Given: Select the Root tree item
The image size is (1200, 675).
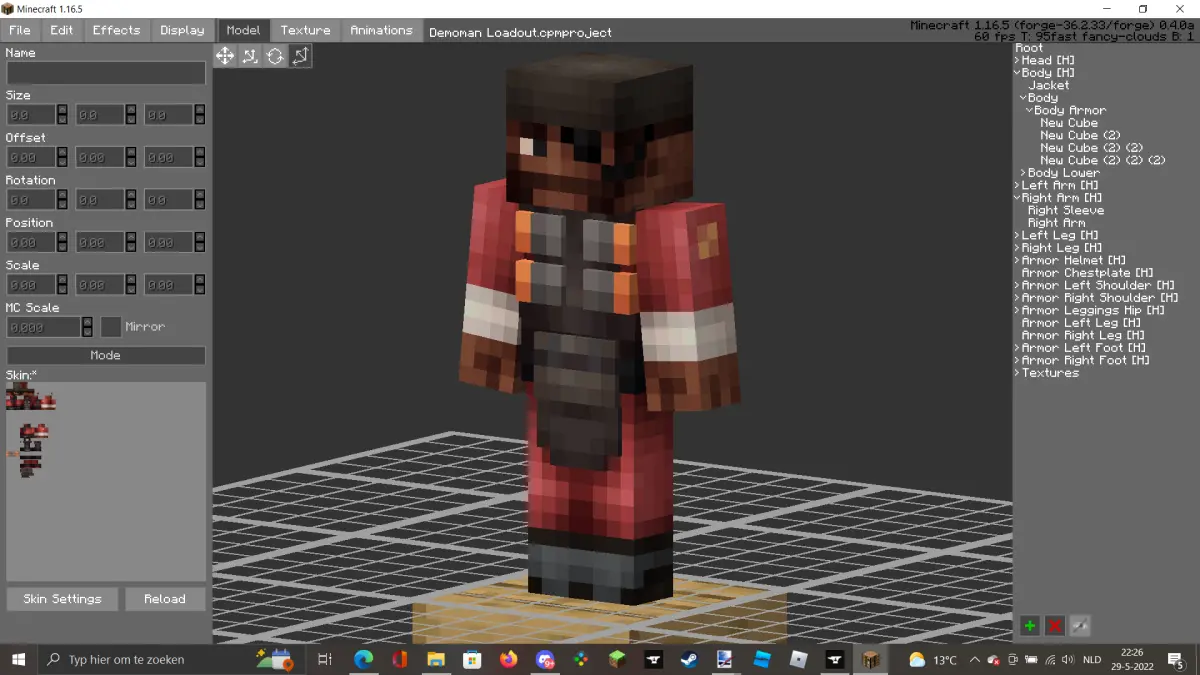Looking at the screenshot, I should coord(1029,48).
